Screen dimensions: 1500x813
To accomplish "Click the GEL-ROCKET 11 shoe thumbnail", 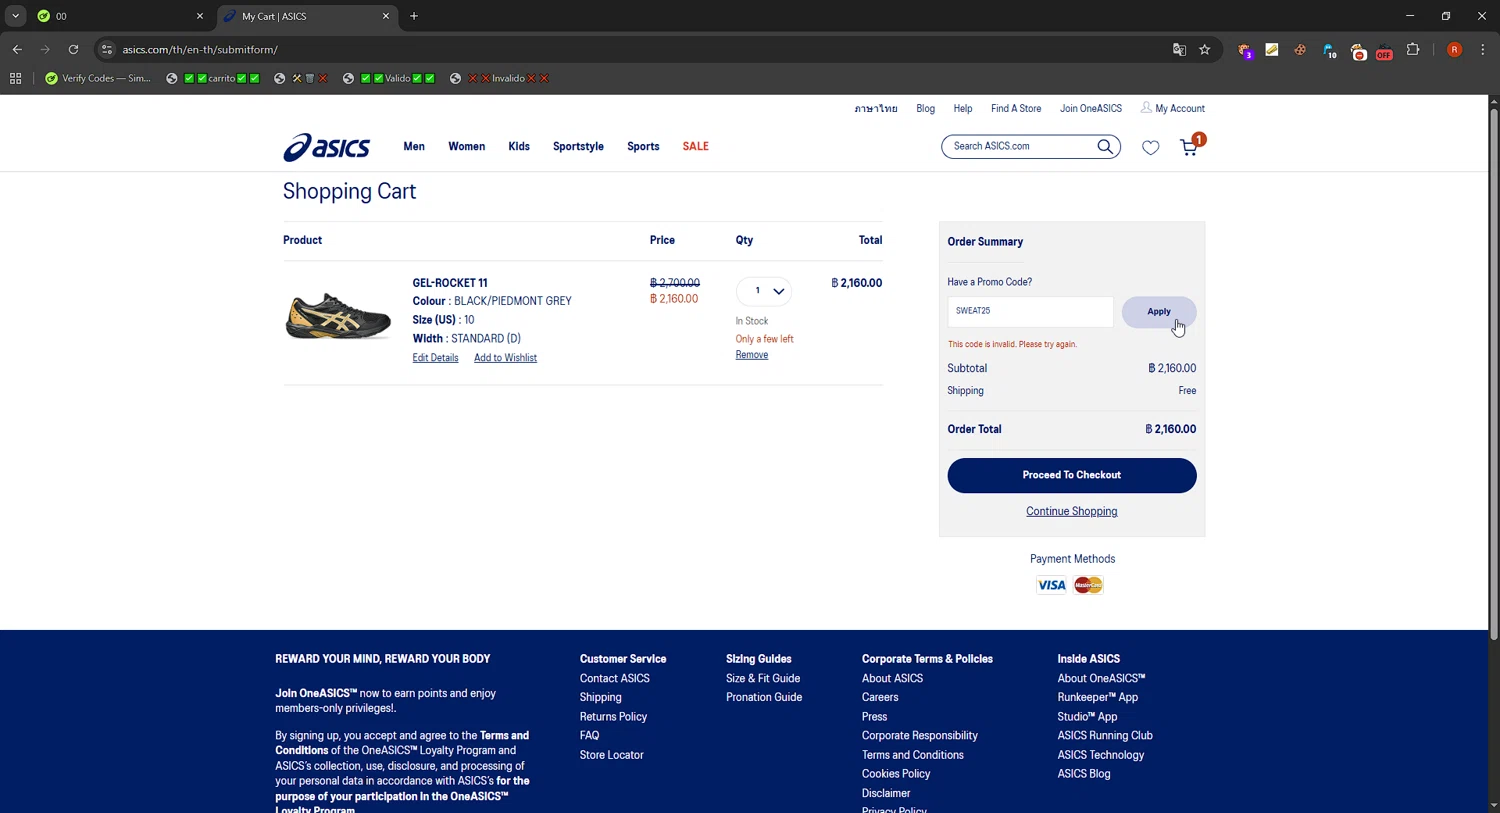I will (338, 315).
